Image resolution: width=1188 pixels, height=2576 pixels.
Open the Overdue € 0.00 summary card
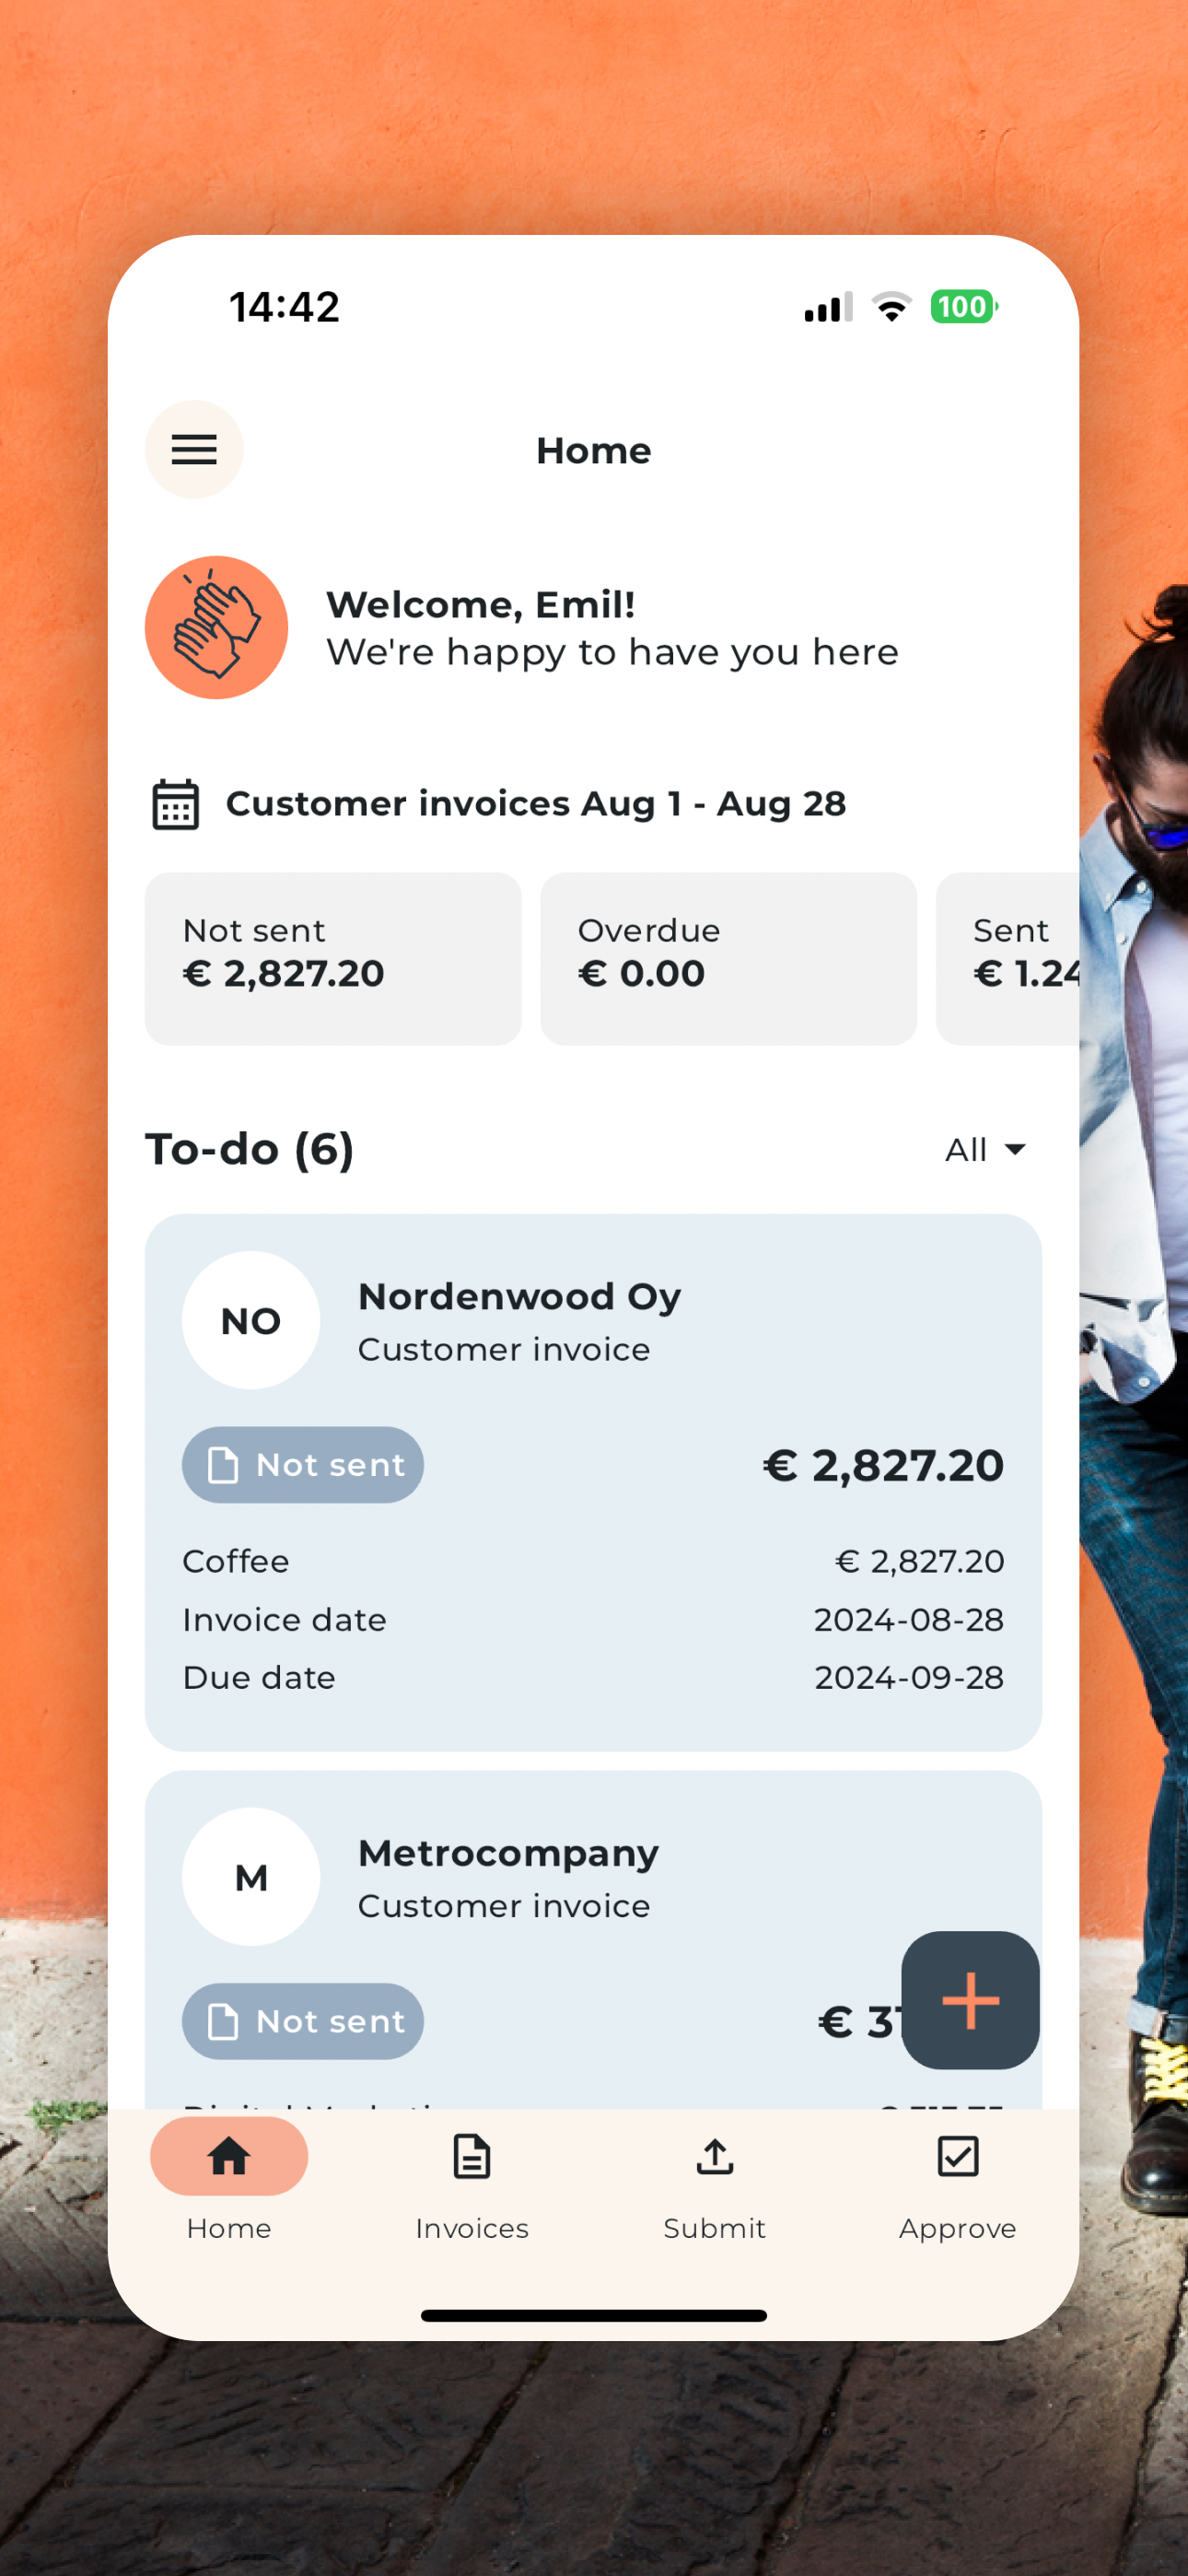pos(728,958)
